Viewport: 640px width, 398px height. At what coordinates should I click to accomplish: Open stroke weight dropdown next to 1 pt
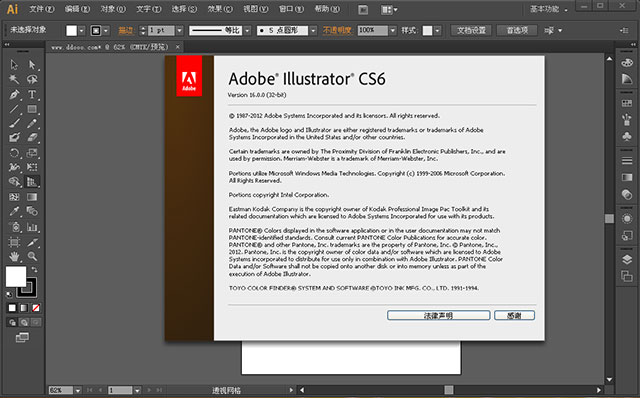tap(179, 30)
